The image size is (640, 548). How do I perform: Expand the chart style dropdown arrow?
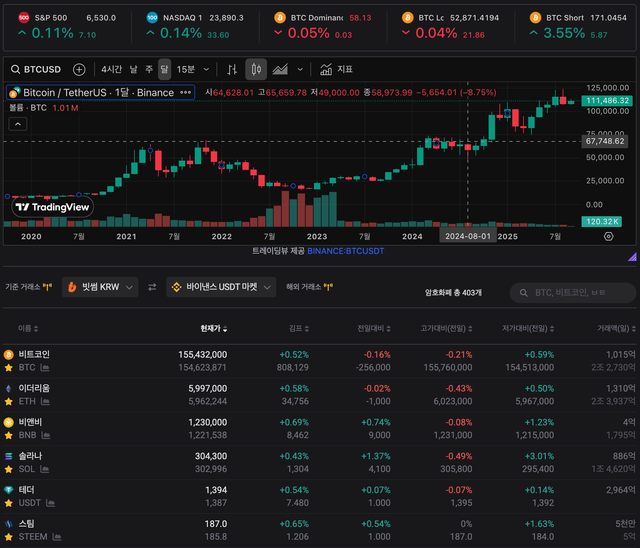(300, 69)
